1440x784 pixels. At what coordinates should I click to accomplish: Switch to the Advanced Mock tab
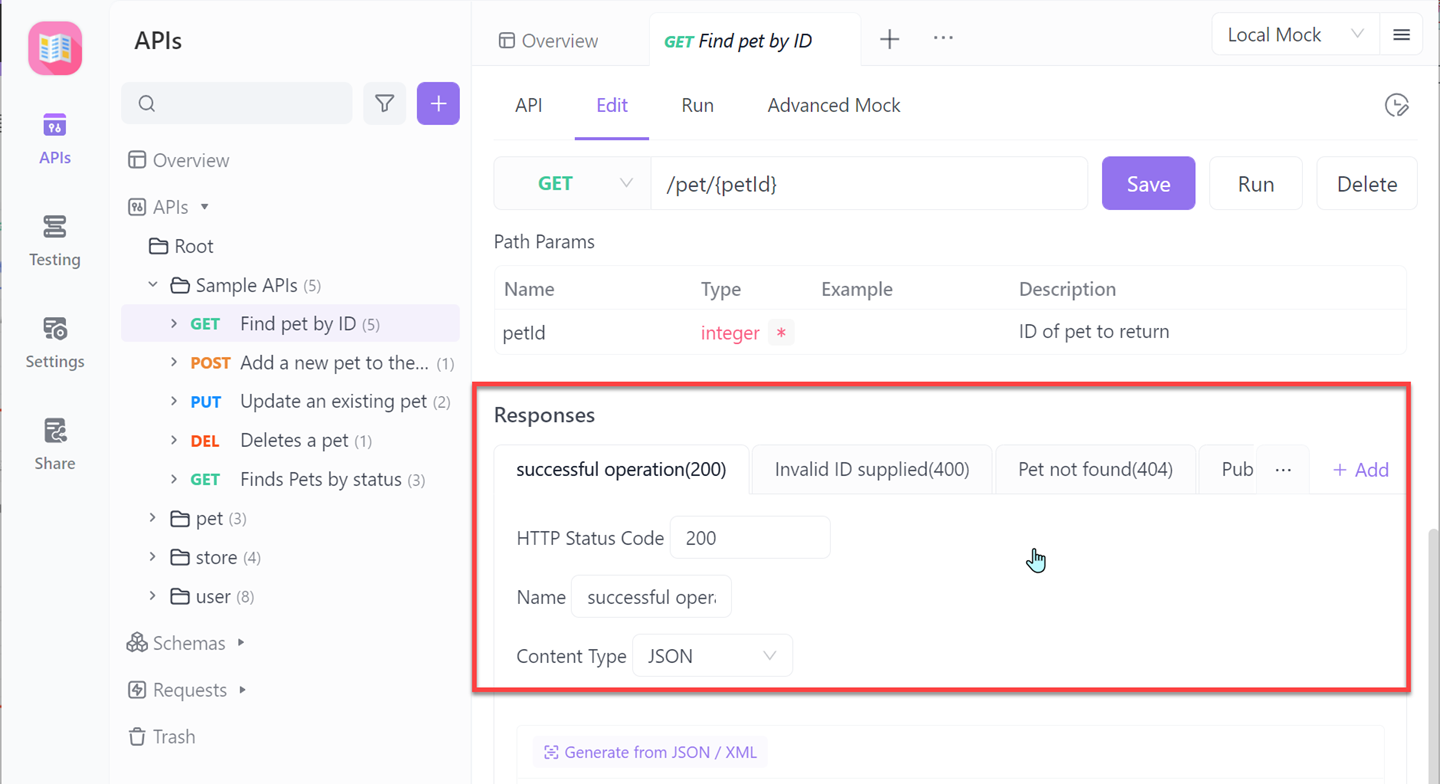click(x=833, y=105)
